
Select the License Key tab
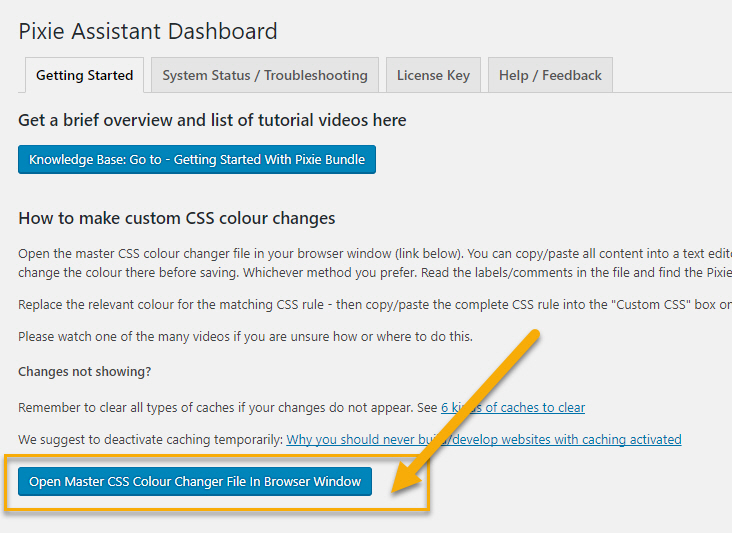[433, 75]
